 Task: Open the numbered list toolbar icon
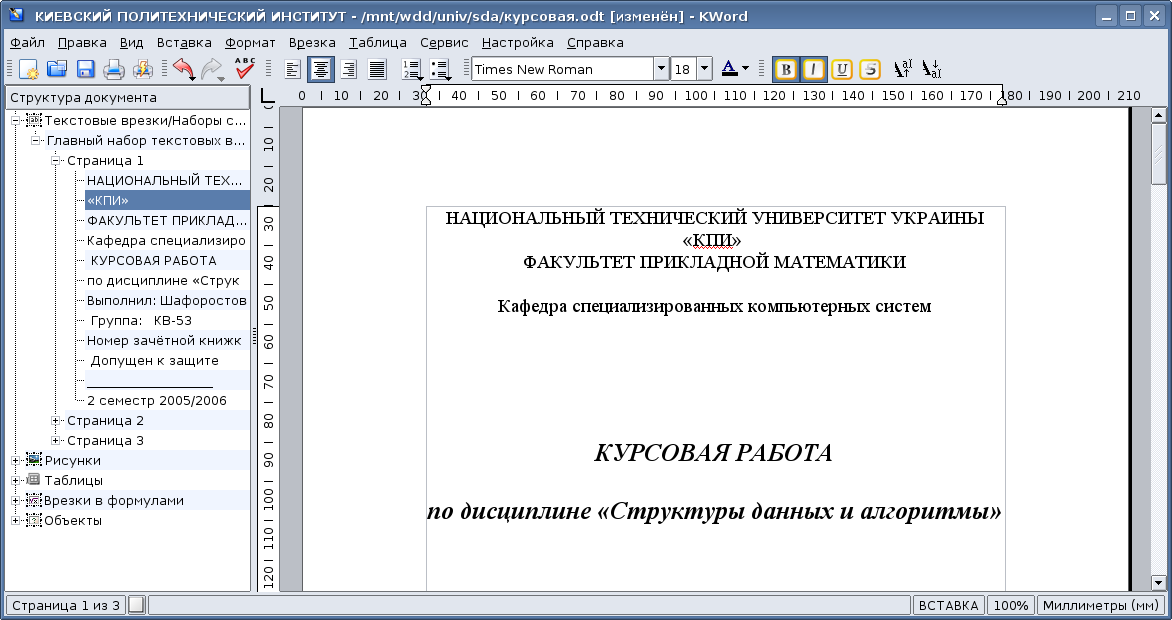click(412, 69)
